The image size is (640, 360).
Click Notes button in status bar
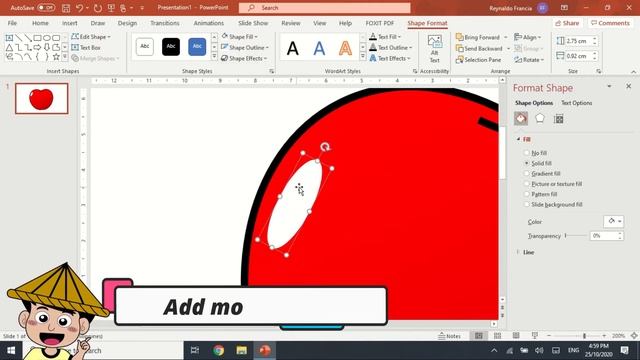tap(449, 336)
